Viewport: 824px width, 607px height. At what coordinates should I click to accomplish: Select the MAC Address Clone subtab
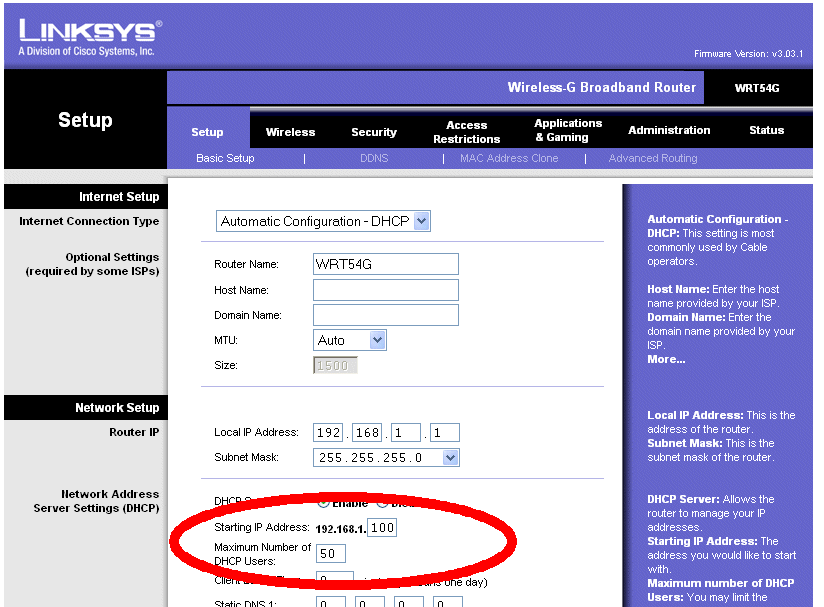point(509,158)
